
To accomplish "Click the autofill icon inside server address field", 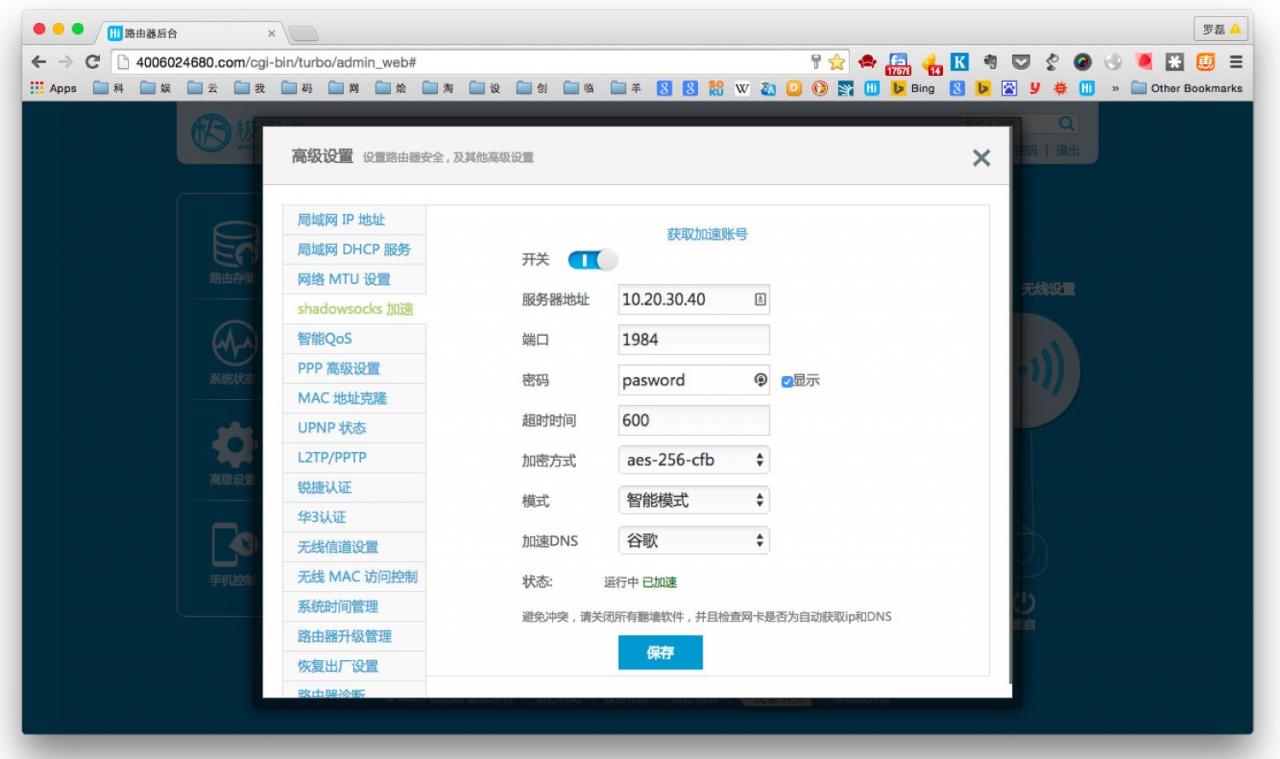I will [x=759, y=299].
